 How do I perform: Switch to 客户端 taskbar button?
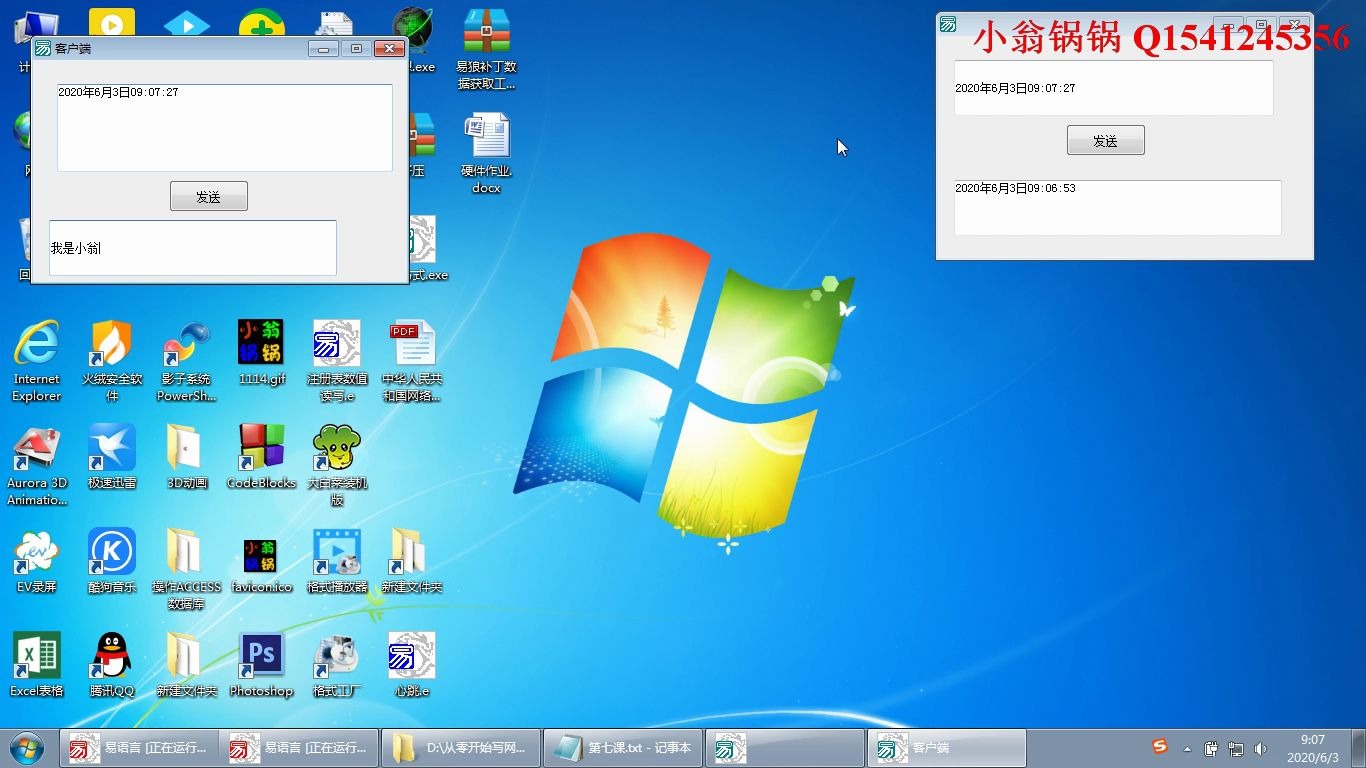coord(947,748)
